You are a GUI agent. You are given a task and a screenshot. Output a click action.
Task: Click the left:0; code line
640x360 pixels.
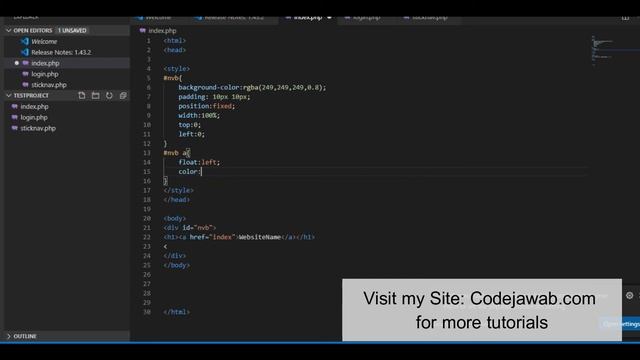[191, 134]
